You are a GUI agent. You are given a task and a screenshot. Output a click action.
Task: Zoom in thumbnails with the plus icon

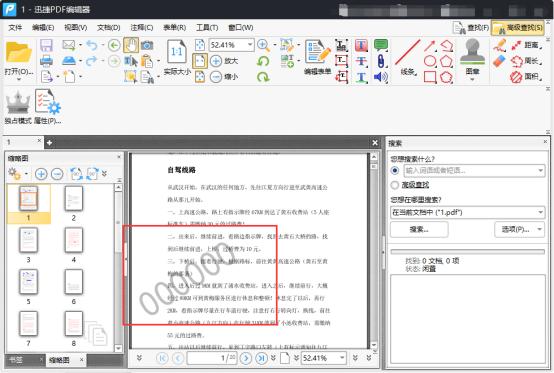[41, 174]
